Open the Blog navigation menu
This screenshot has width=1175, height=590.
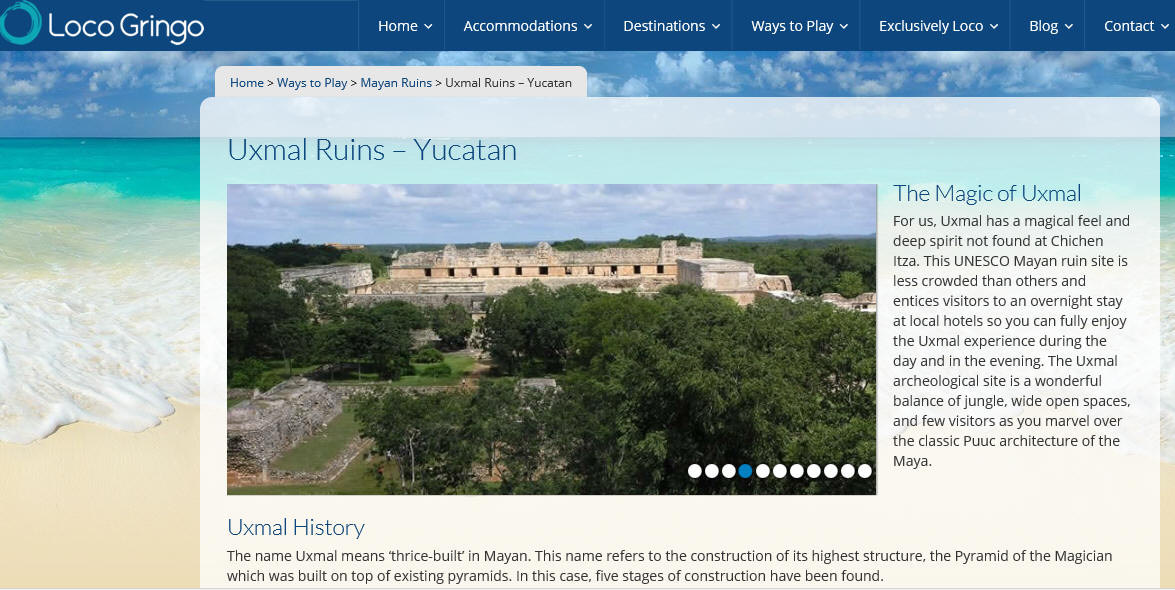1051,25
